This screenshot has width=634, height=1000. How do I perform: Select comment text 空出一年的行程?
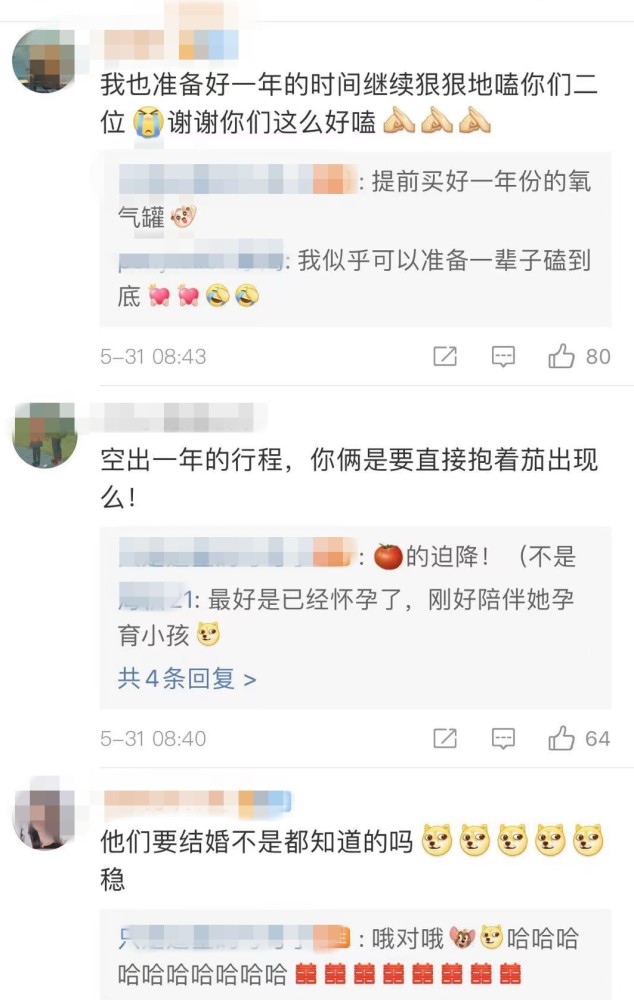click(190, 459)
